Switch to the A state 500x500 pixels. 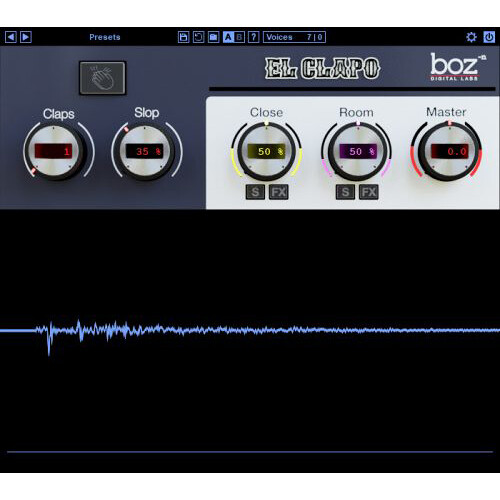228,37
